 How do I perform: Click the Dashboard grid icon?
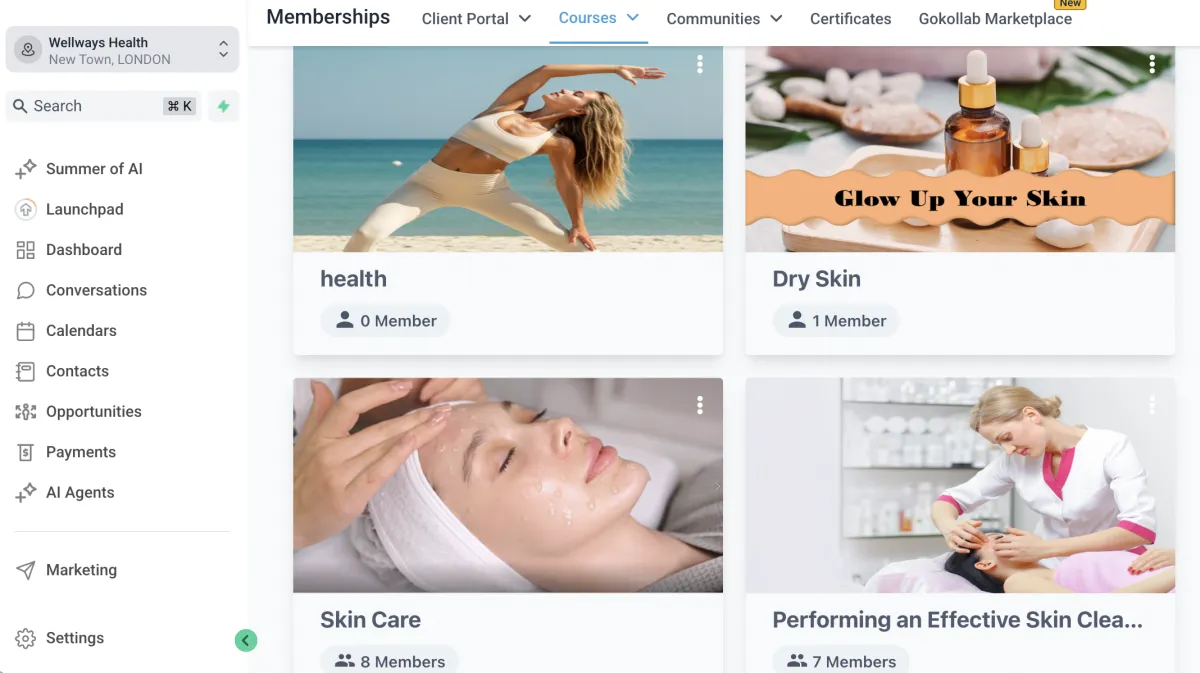pos(26,250)
